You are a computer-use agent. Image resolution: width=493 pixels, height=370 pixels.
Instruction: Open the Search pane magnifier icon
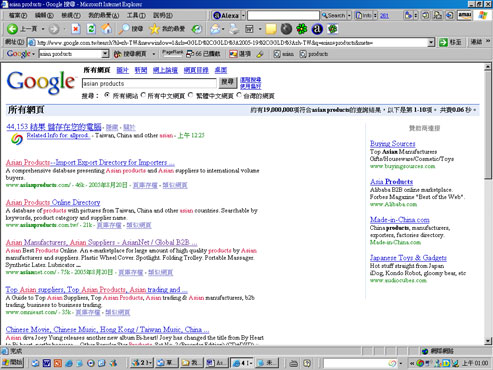point(124,29)
